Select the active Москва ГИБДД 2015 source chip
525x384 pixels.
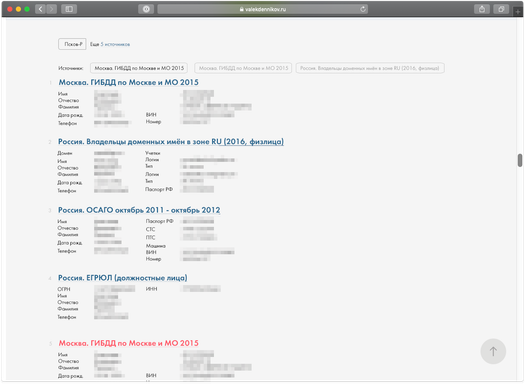click(x=139, y=68)
